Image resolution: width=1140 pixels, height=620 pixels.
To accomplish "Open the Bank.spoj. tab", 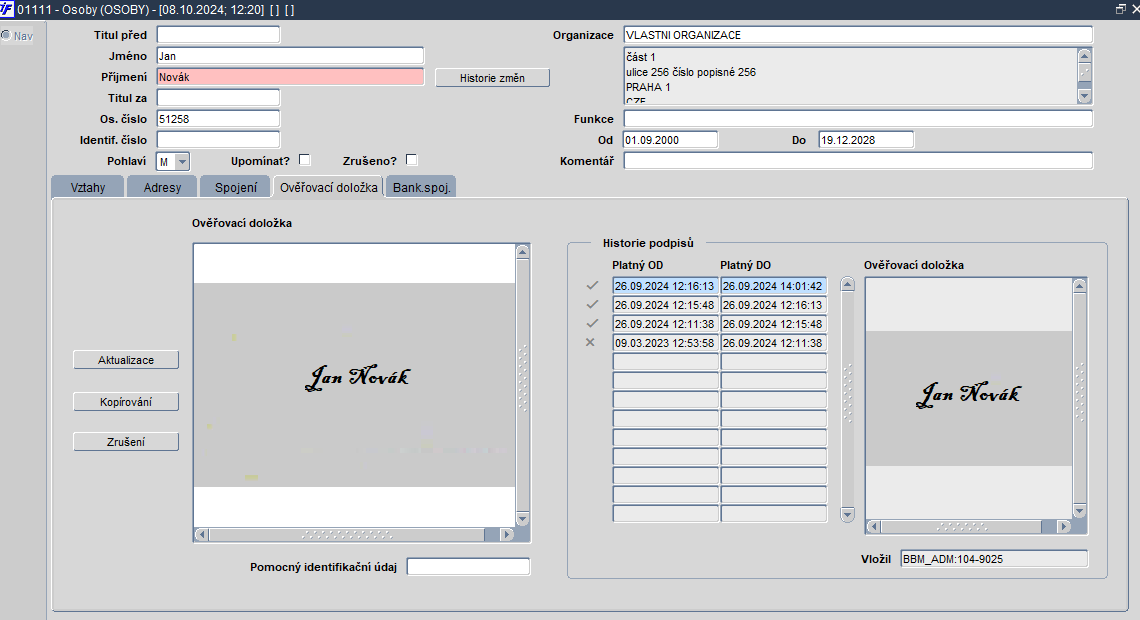I will point(422,187).
